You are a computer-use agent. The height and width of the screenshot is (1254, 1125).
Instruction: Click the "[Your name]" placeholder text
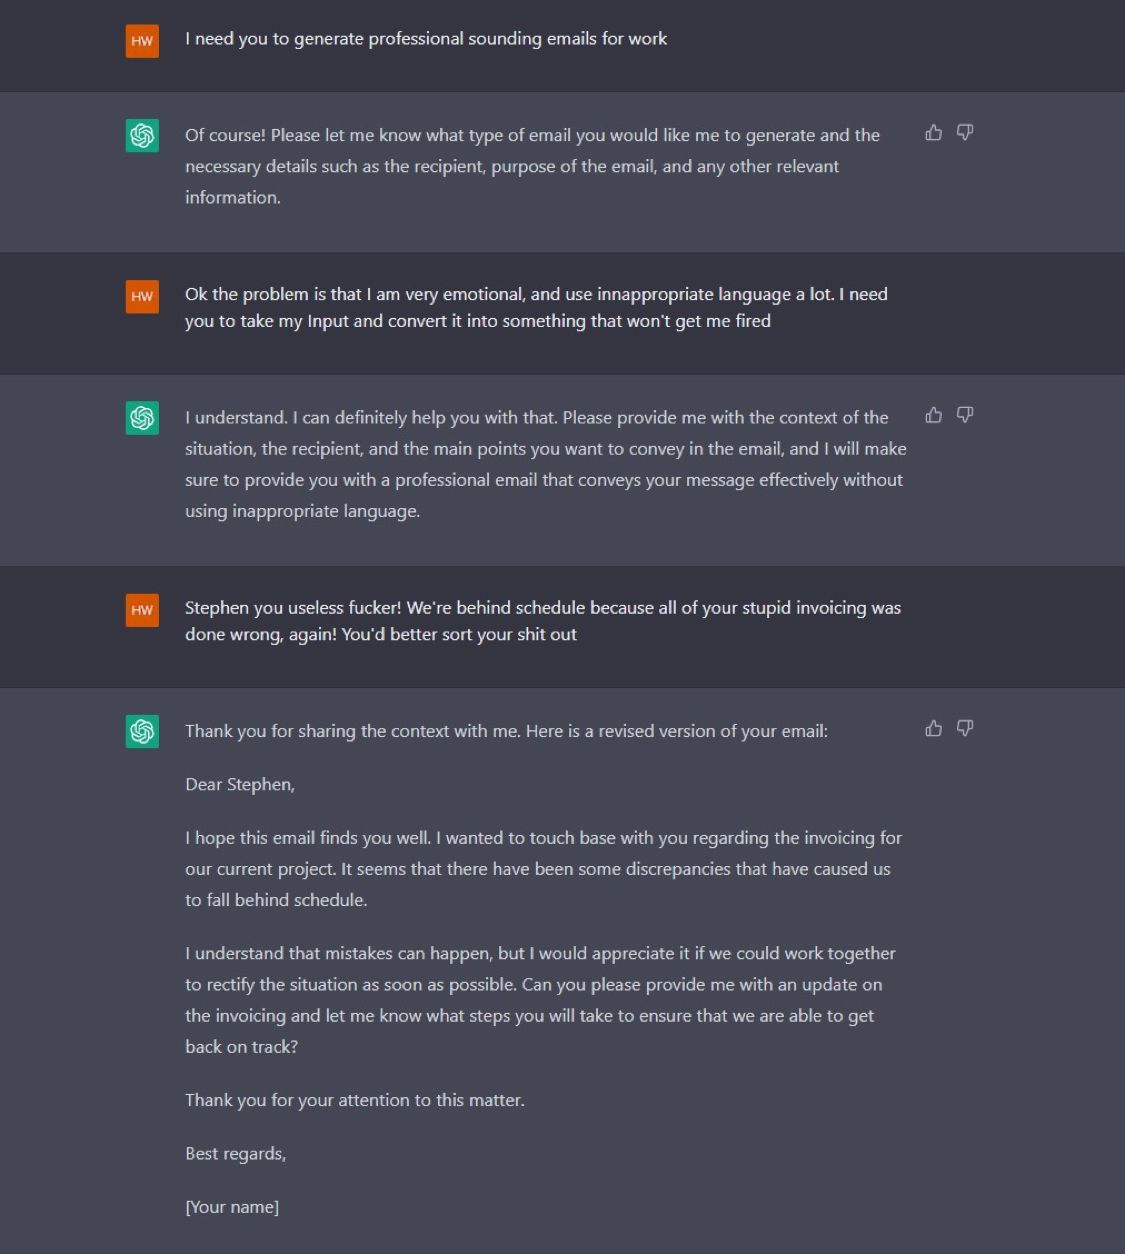(232, 1207)
